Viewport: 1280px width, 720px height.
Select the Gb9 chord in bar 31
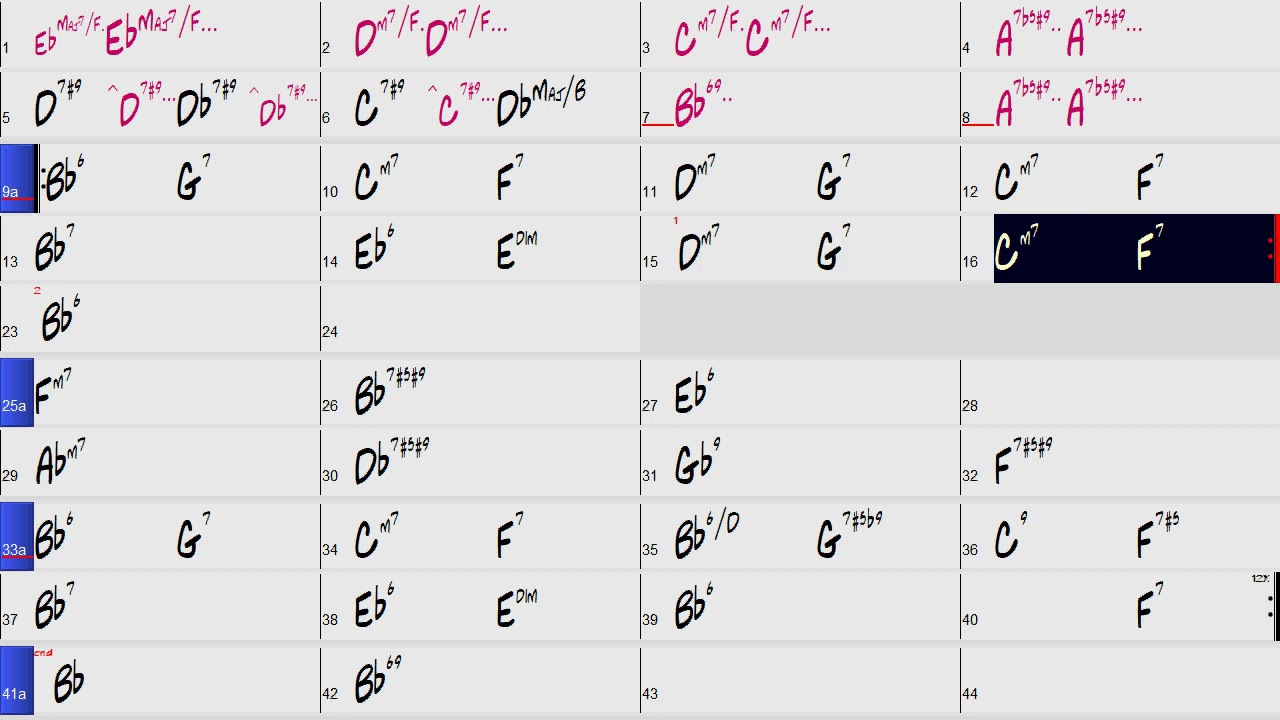(697, 462)
